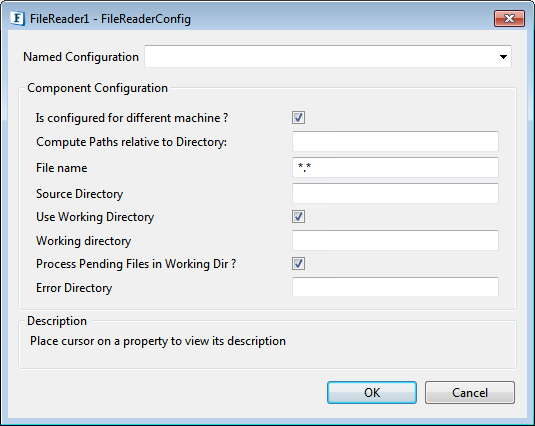Focus the Error Directory input field
535x426 pixels.
(395, 287)
